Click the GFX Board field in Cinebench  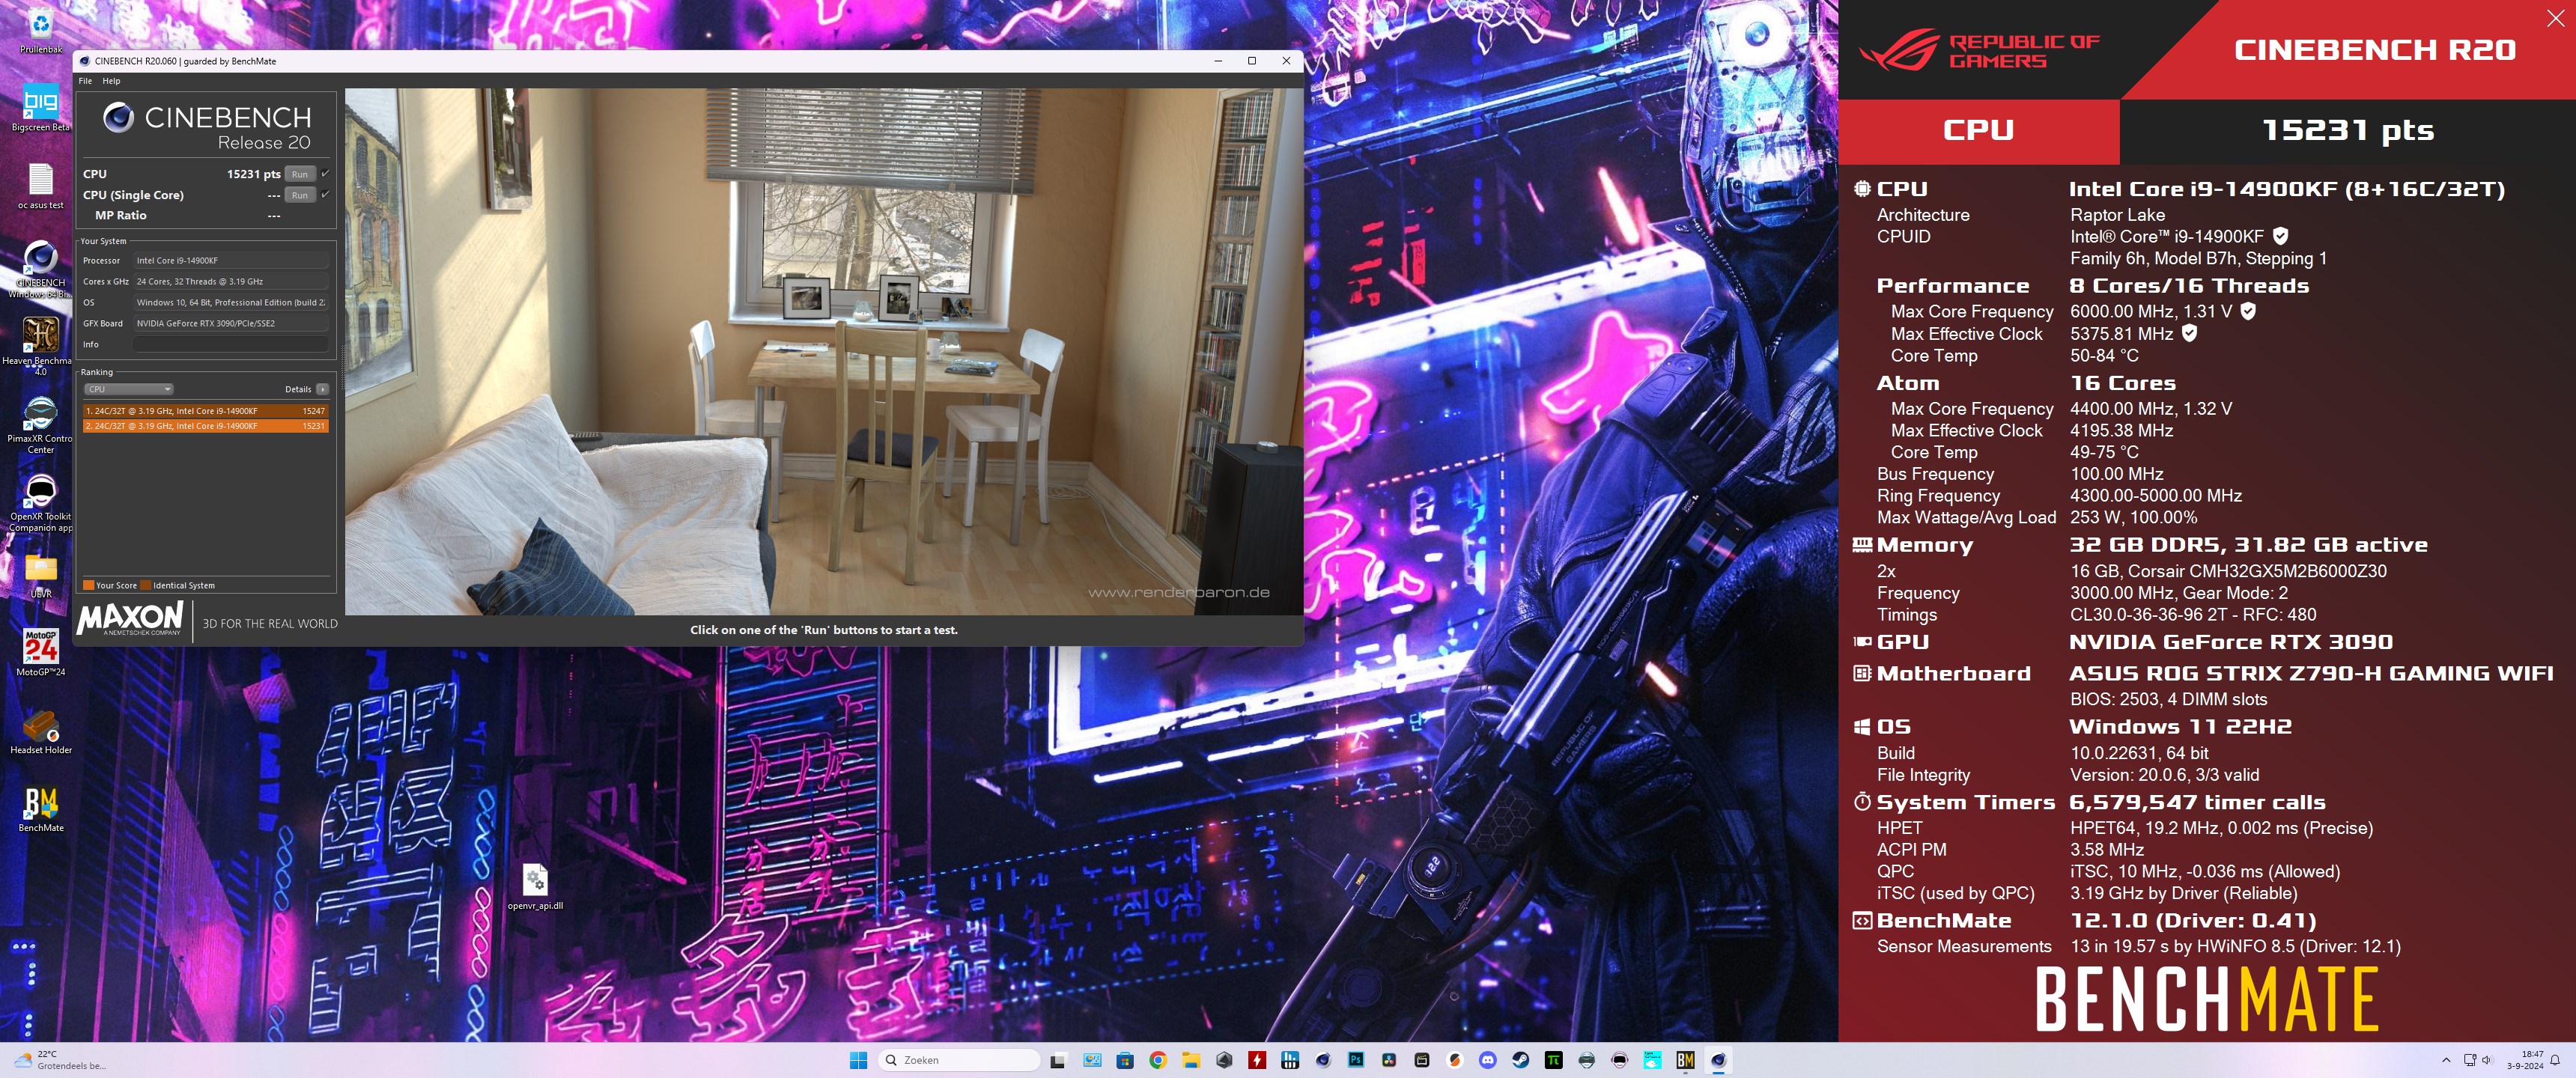click(x=231, y=323)
